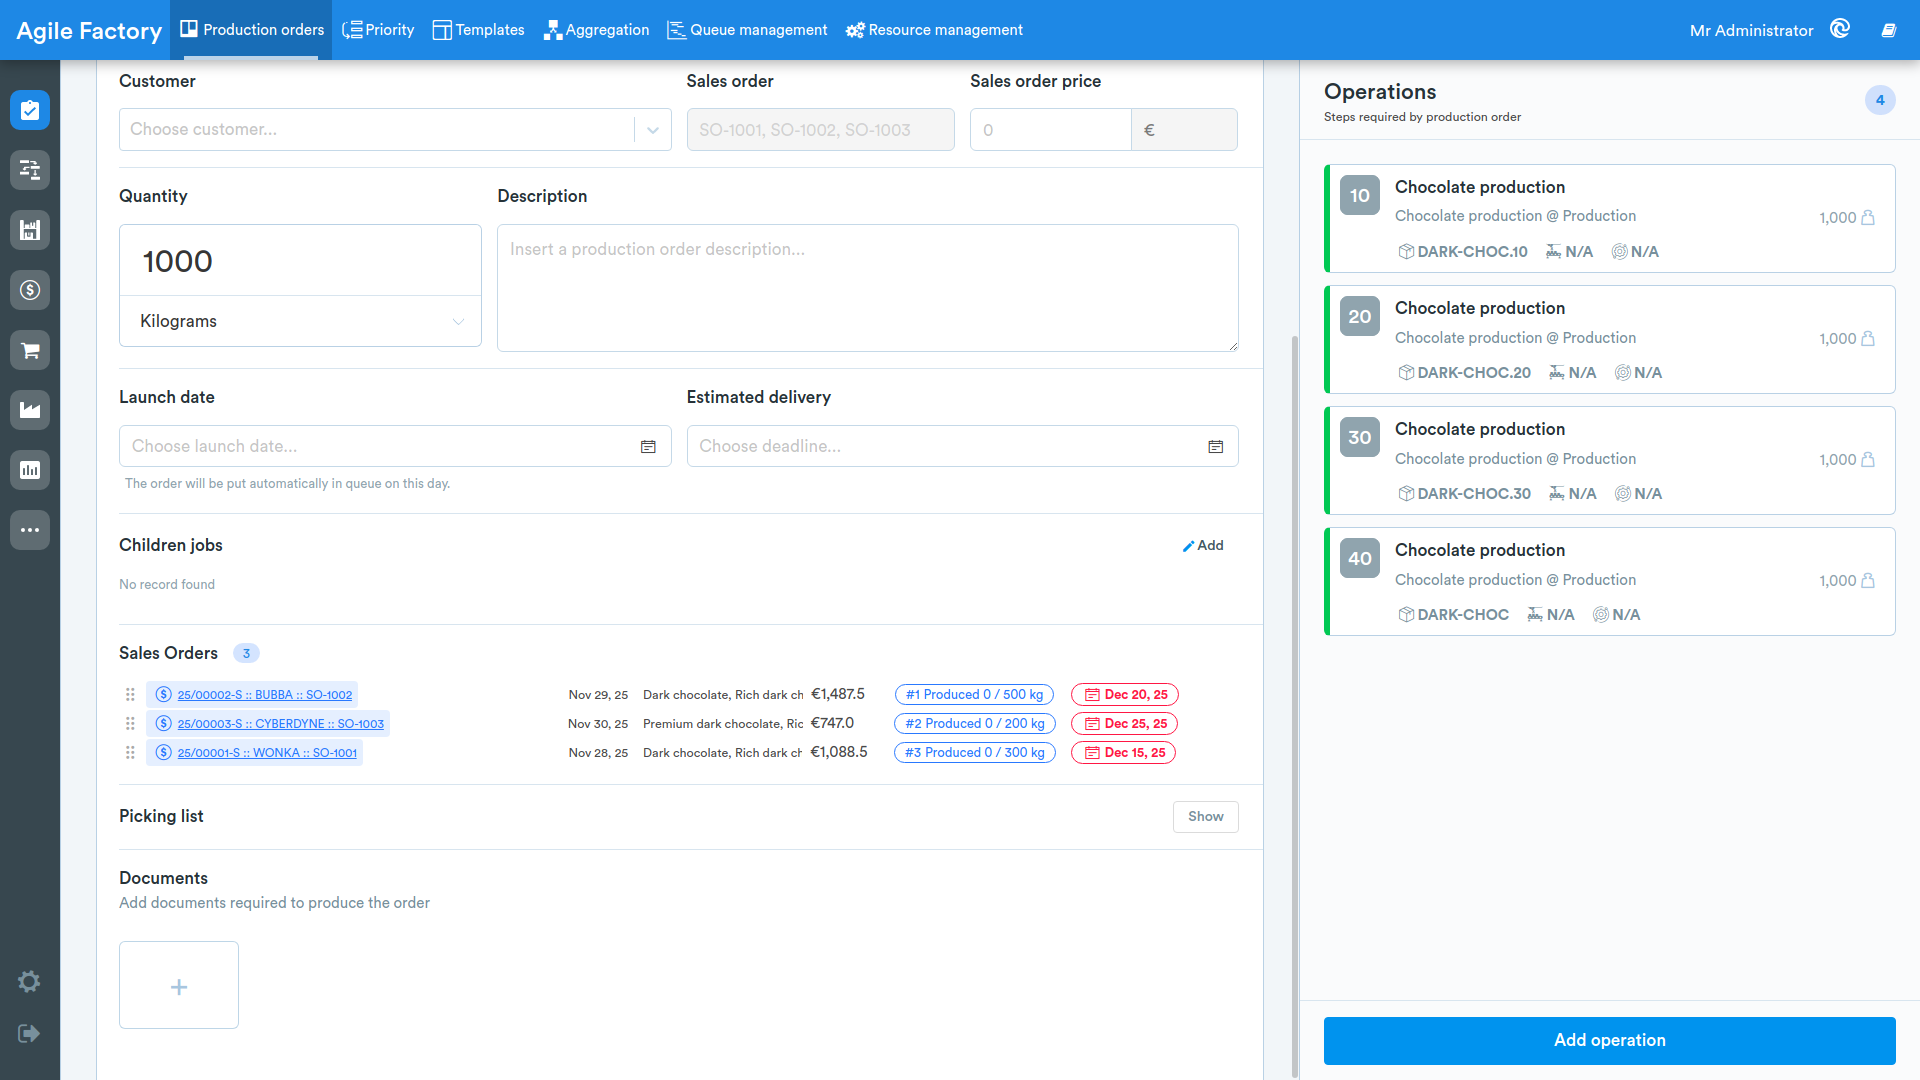
Task: Click Add under Children jobs
Action: point(1203,545)
